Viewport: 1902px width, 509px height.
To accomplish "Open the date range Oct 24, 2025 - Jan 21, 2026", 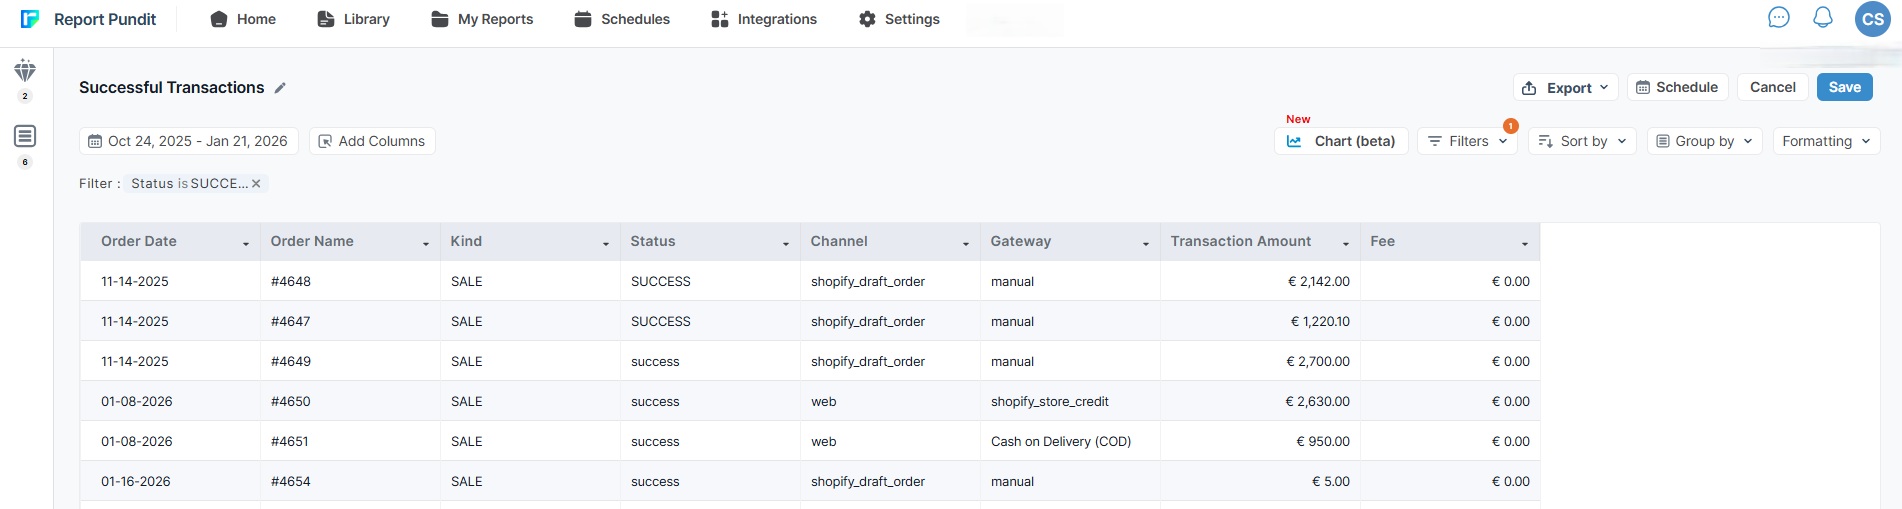I will [188, 141].
